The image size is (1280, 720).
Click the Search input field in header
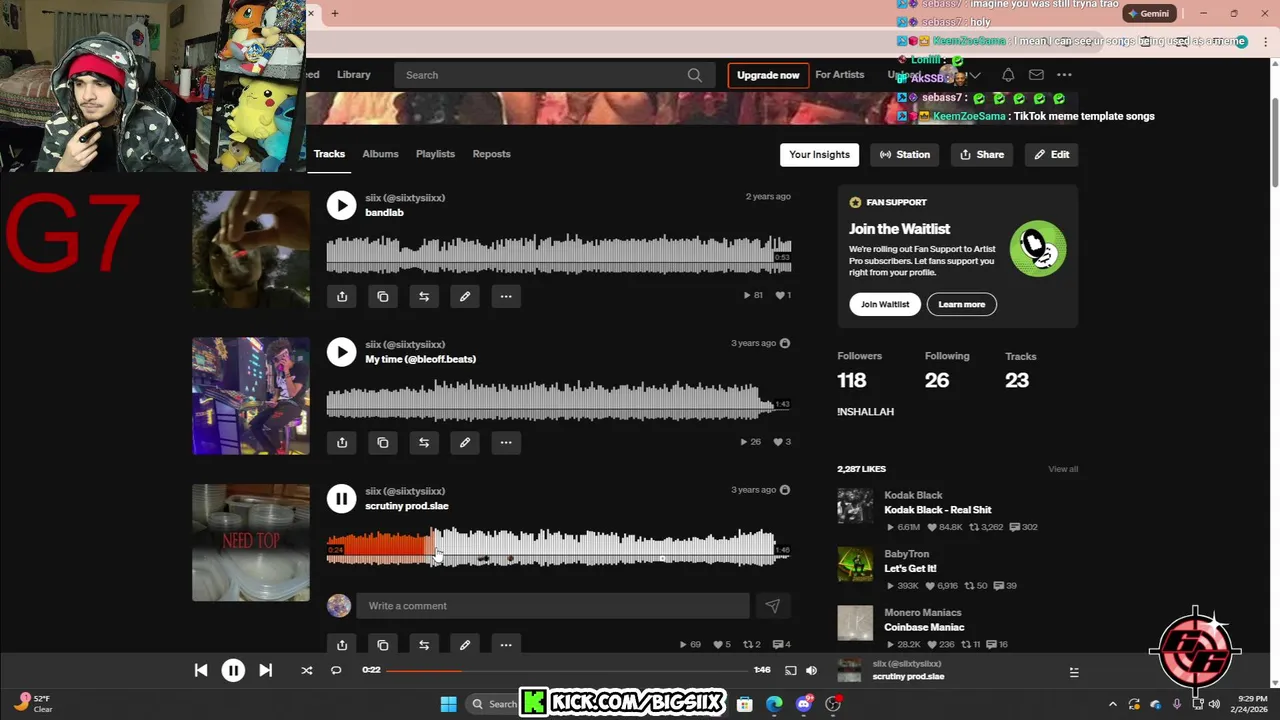pos(553,75)
